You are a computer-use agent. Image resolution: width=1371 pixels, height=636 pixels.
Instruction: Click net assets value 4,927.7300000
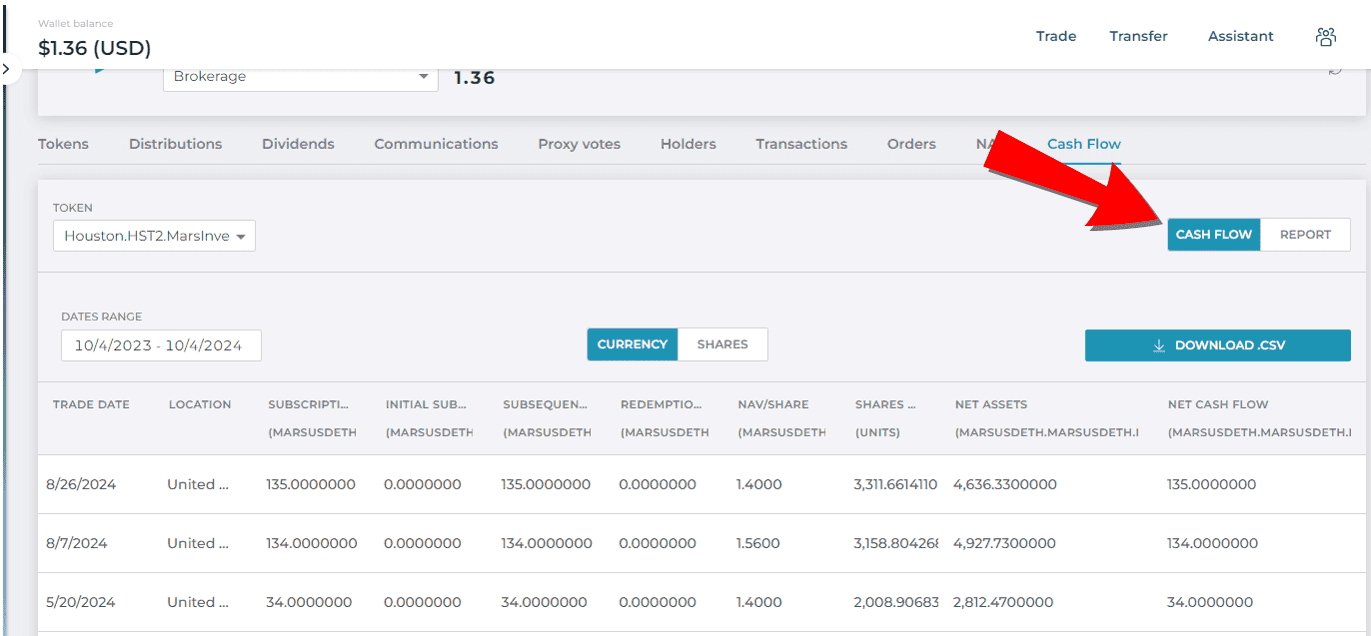(1004, 543)
